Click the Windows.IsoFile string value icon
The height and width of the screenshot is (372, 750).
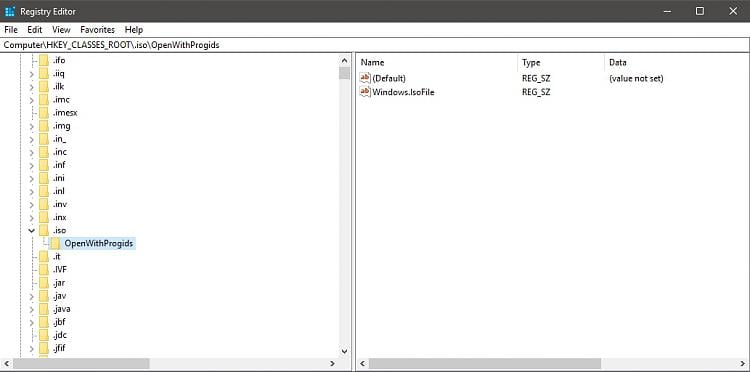coord(365,92)
